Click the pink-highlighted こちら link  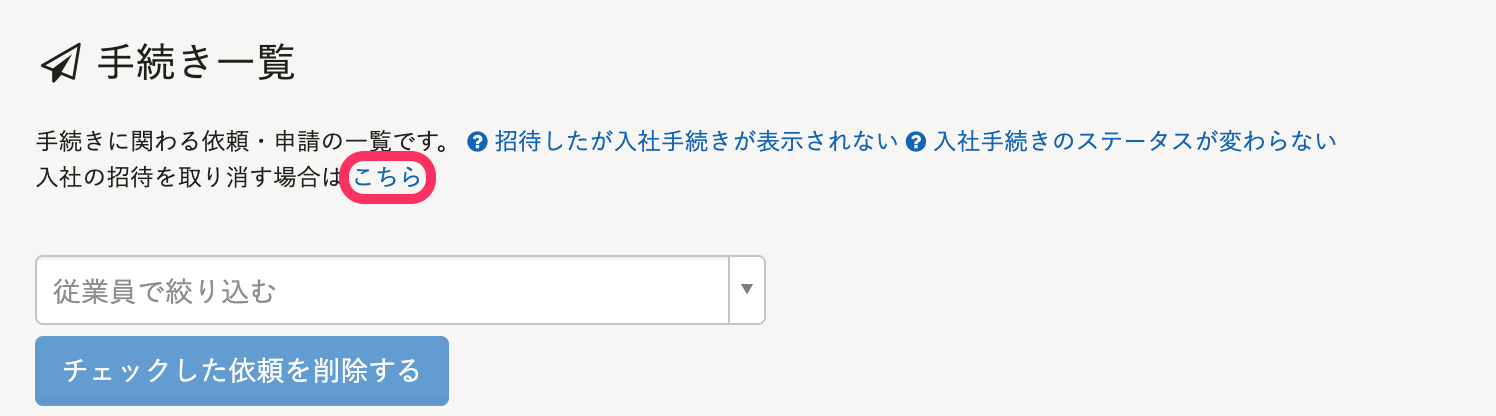click(387, 180)
